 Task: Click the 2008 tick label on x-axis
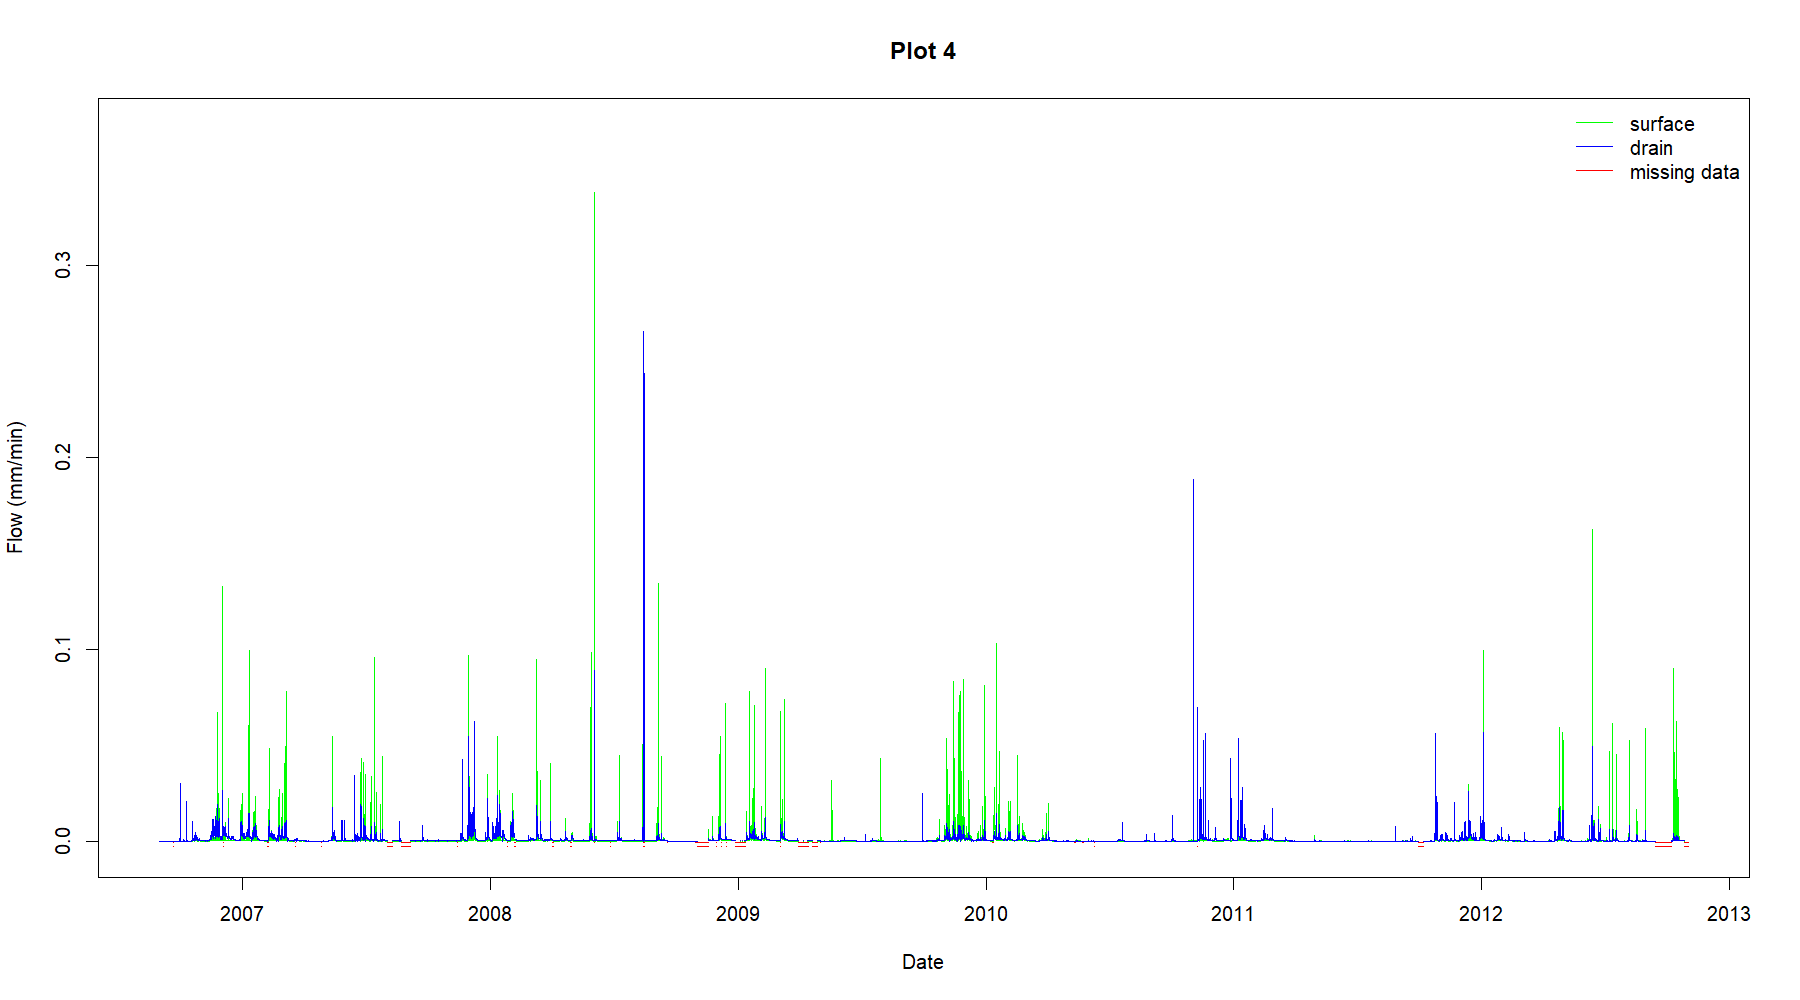coord(489,913)
